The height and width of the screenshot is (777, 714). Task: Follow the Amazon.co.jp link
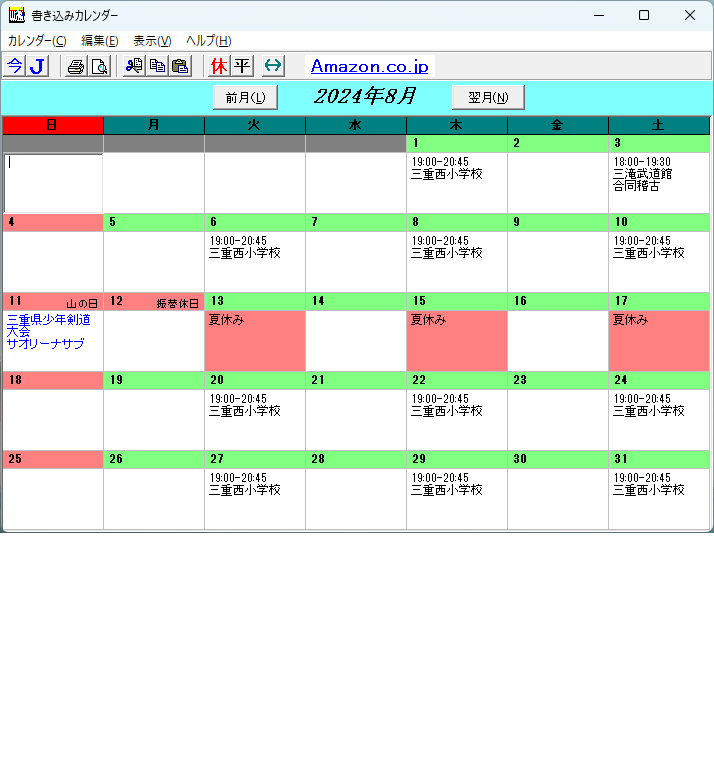369,66
